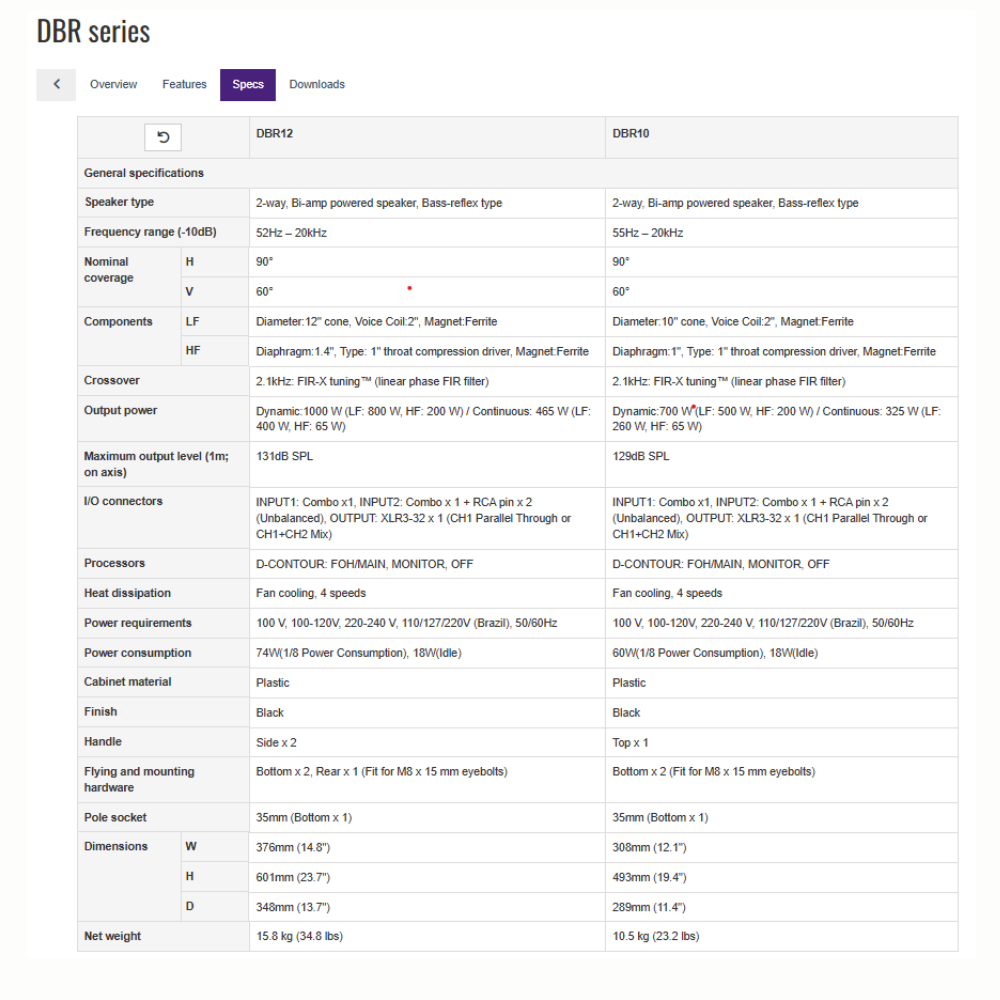The image size is (1000, 1000).
Task: Click the Power requirements label
Action: (138, 623)
